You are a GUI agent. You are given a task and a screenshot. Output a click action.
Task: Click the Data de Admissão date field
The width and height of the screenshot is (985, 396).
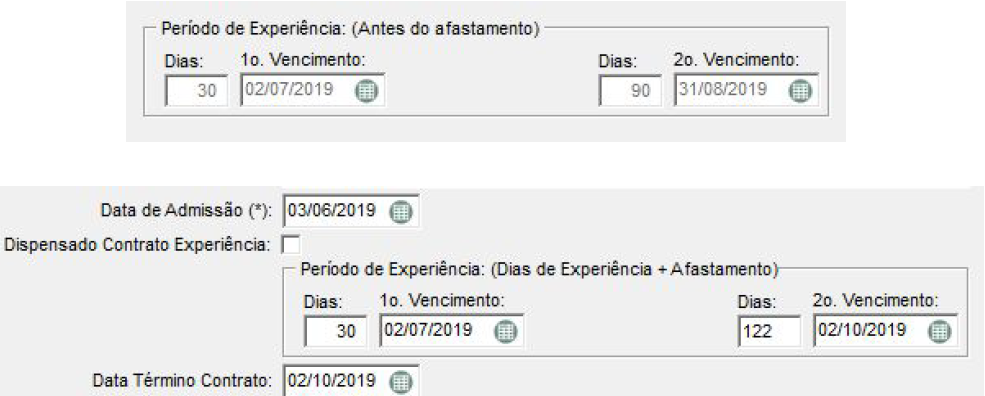click(351, 211)
